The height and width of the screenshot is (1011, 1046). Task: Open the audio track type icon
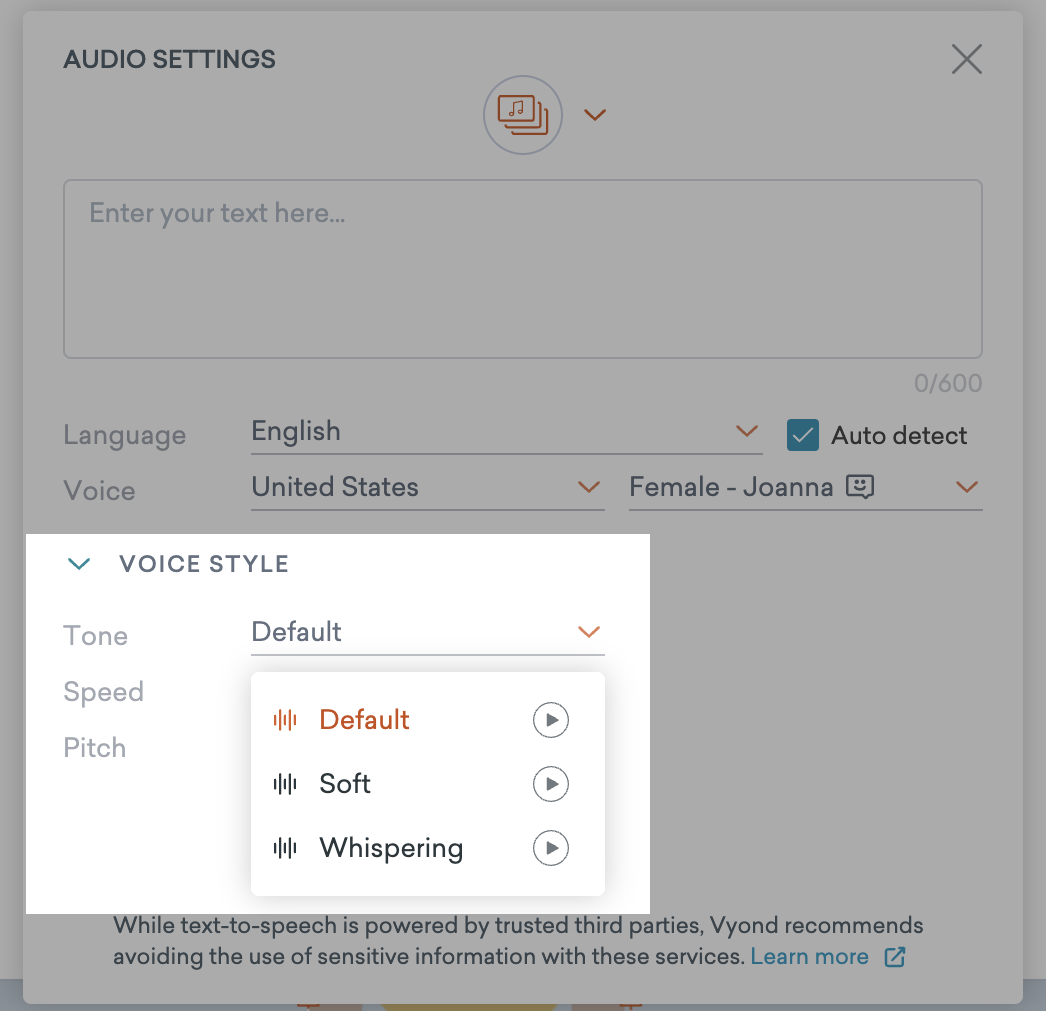click(x=523, y=114)
